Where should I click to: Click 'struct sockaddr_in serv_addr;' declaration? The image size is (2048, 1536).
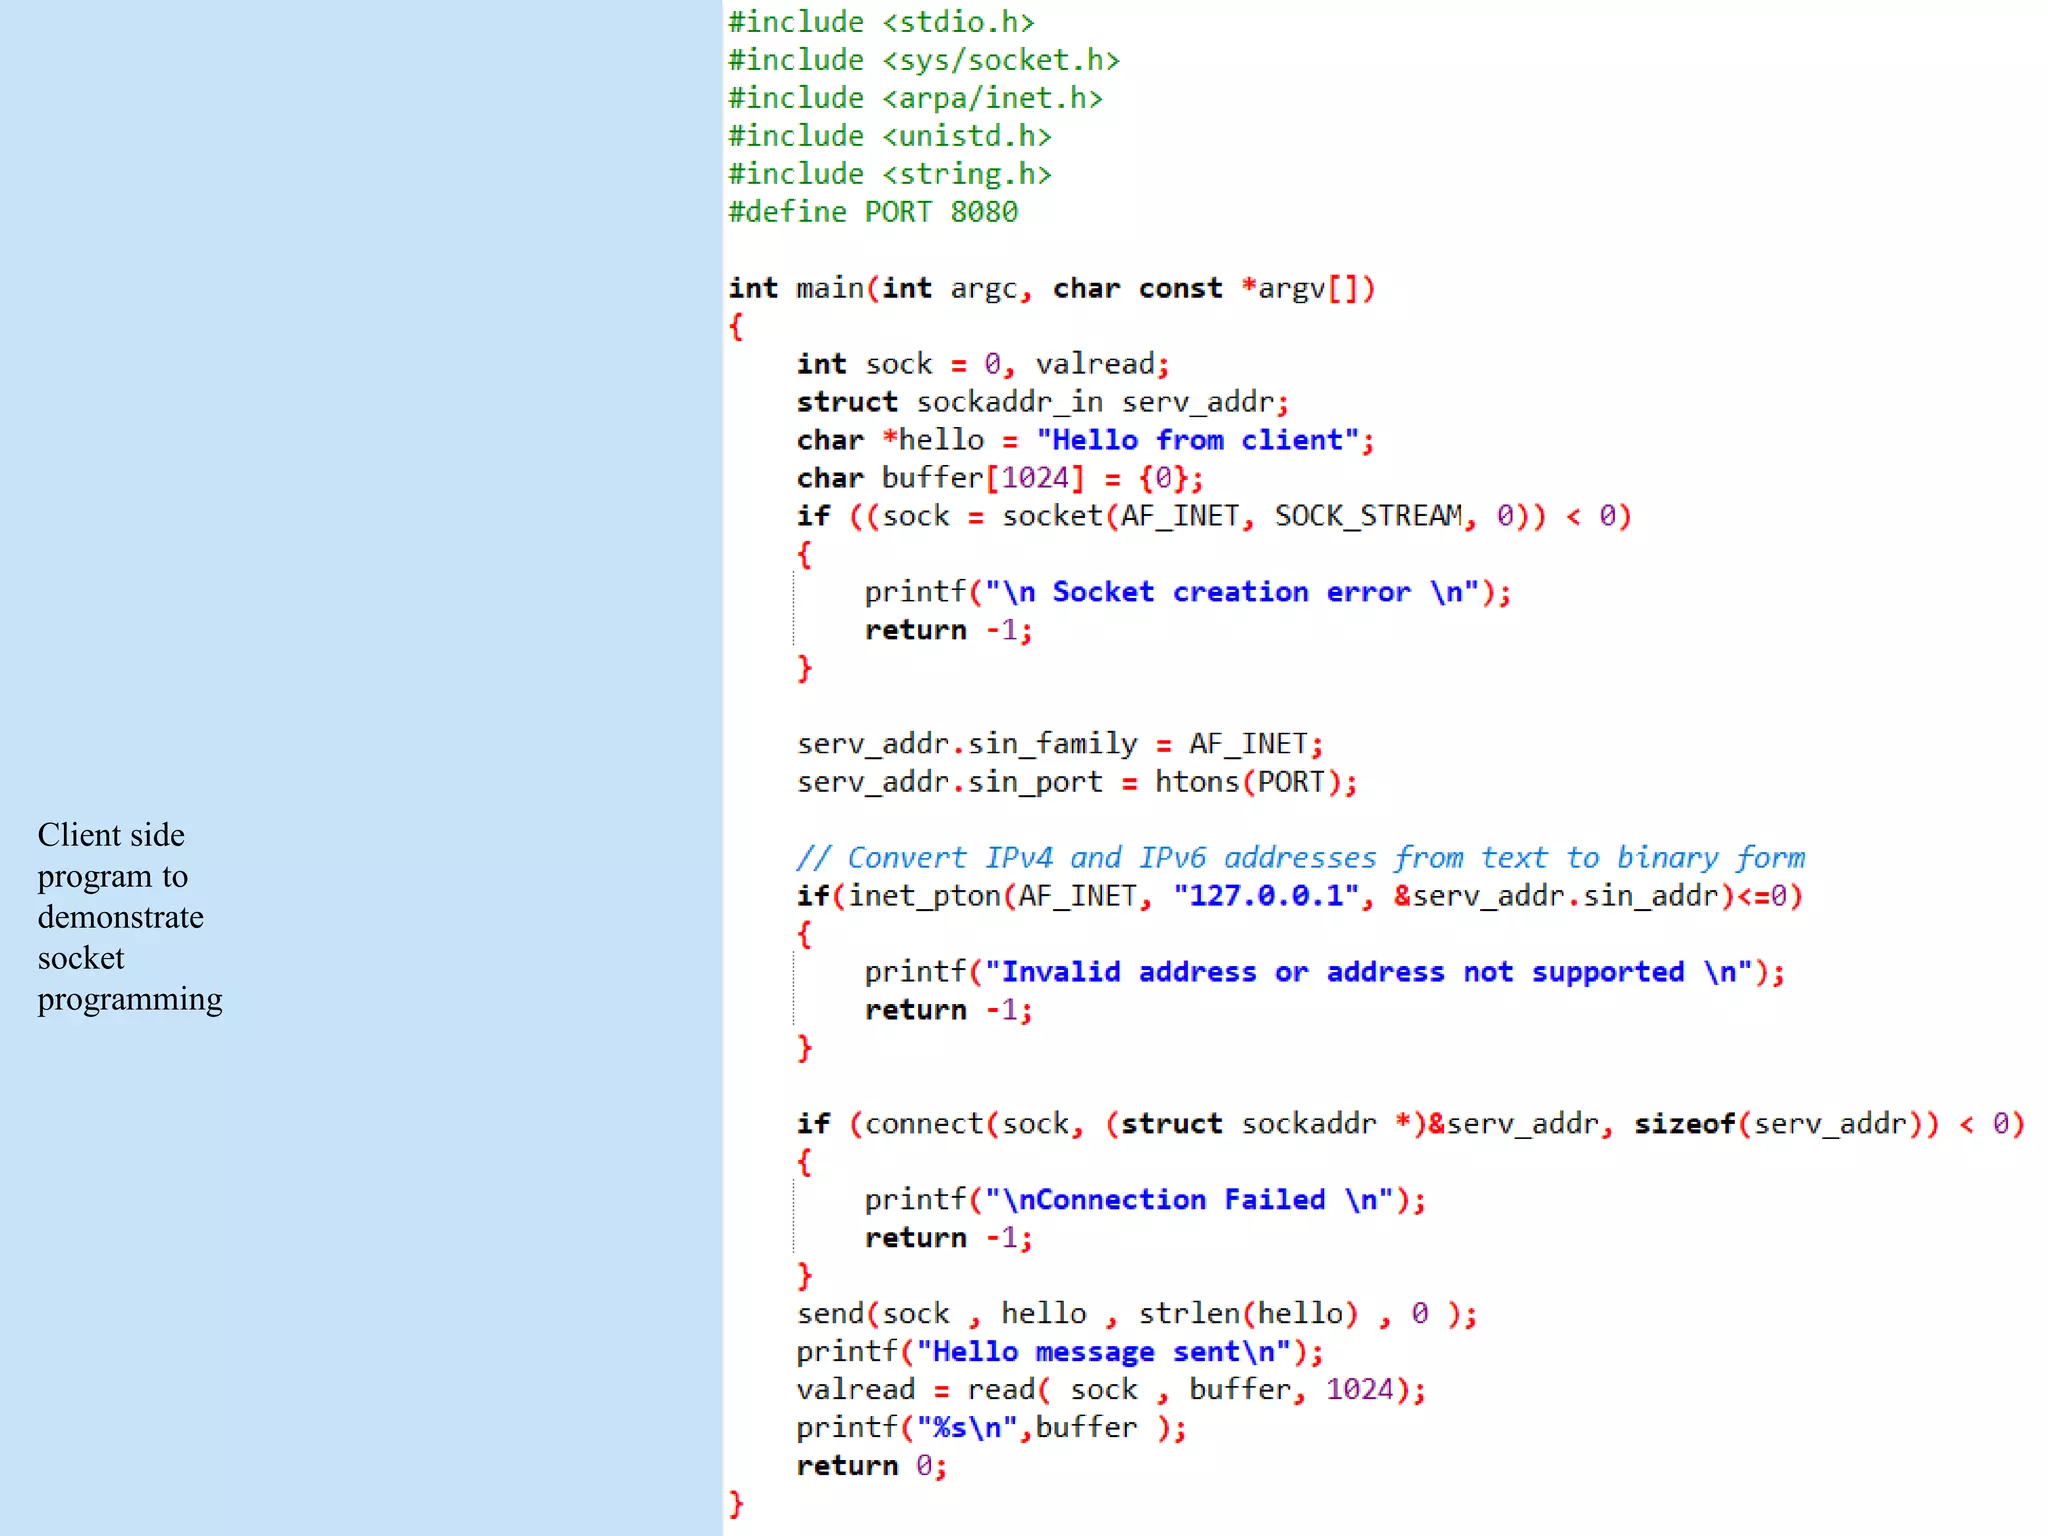(1043, 402)
